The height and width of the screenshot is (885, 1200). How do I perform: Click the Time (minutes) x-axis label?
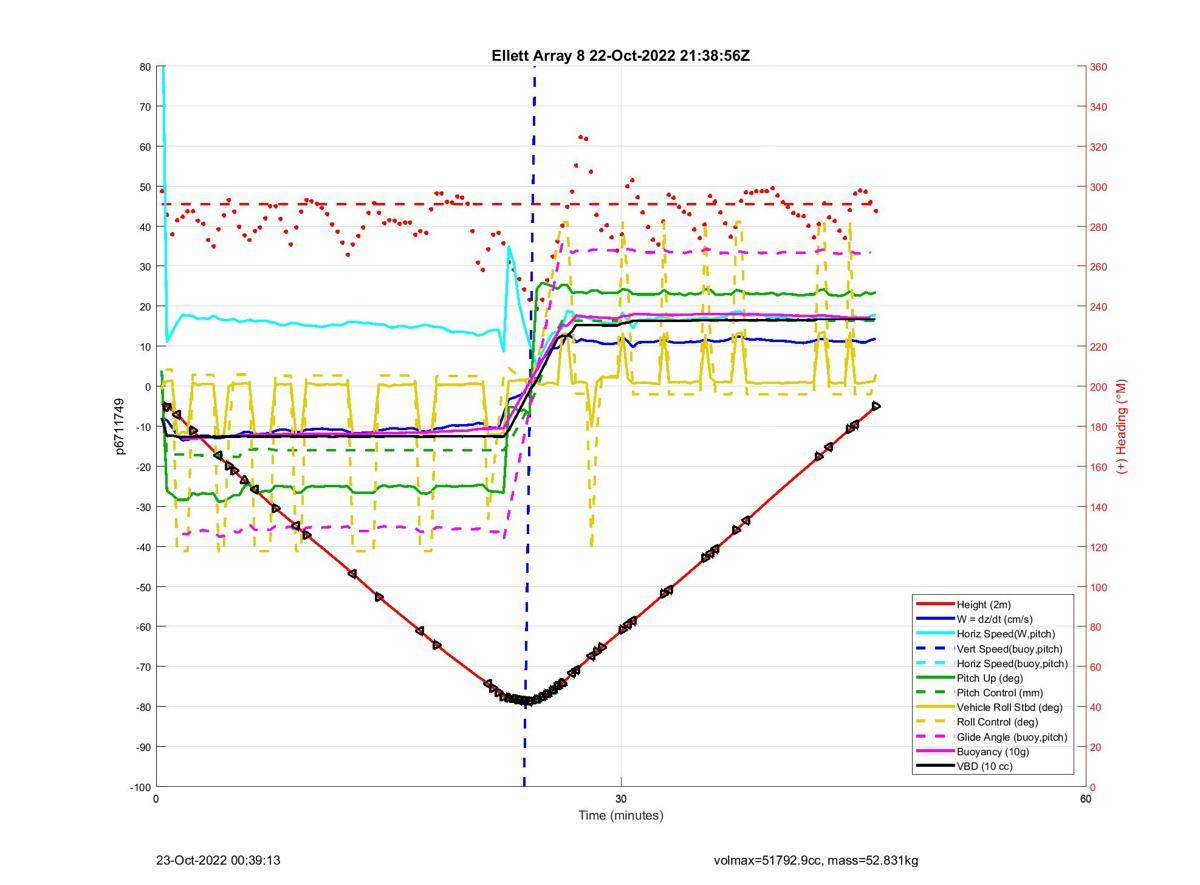coord(620,816)
